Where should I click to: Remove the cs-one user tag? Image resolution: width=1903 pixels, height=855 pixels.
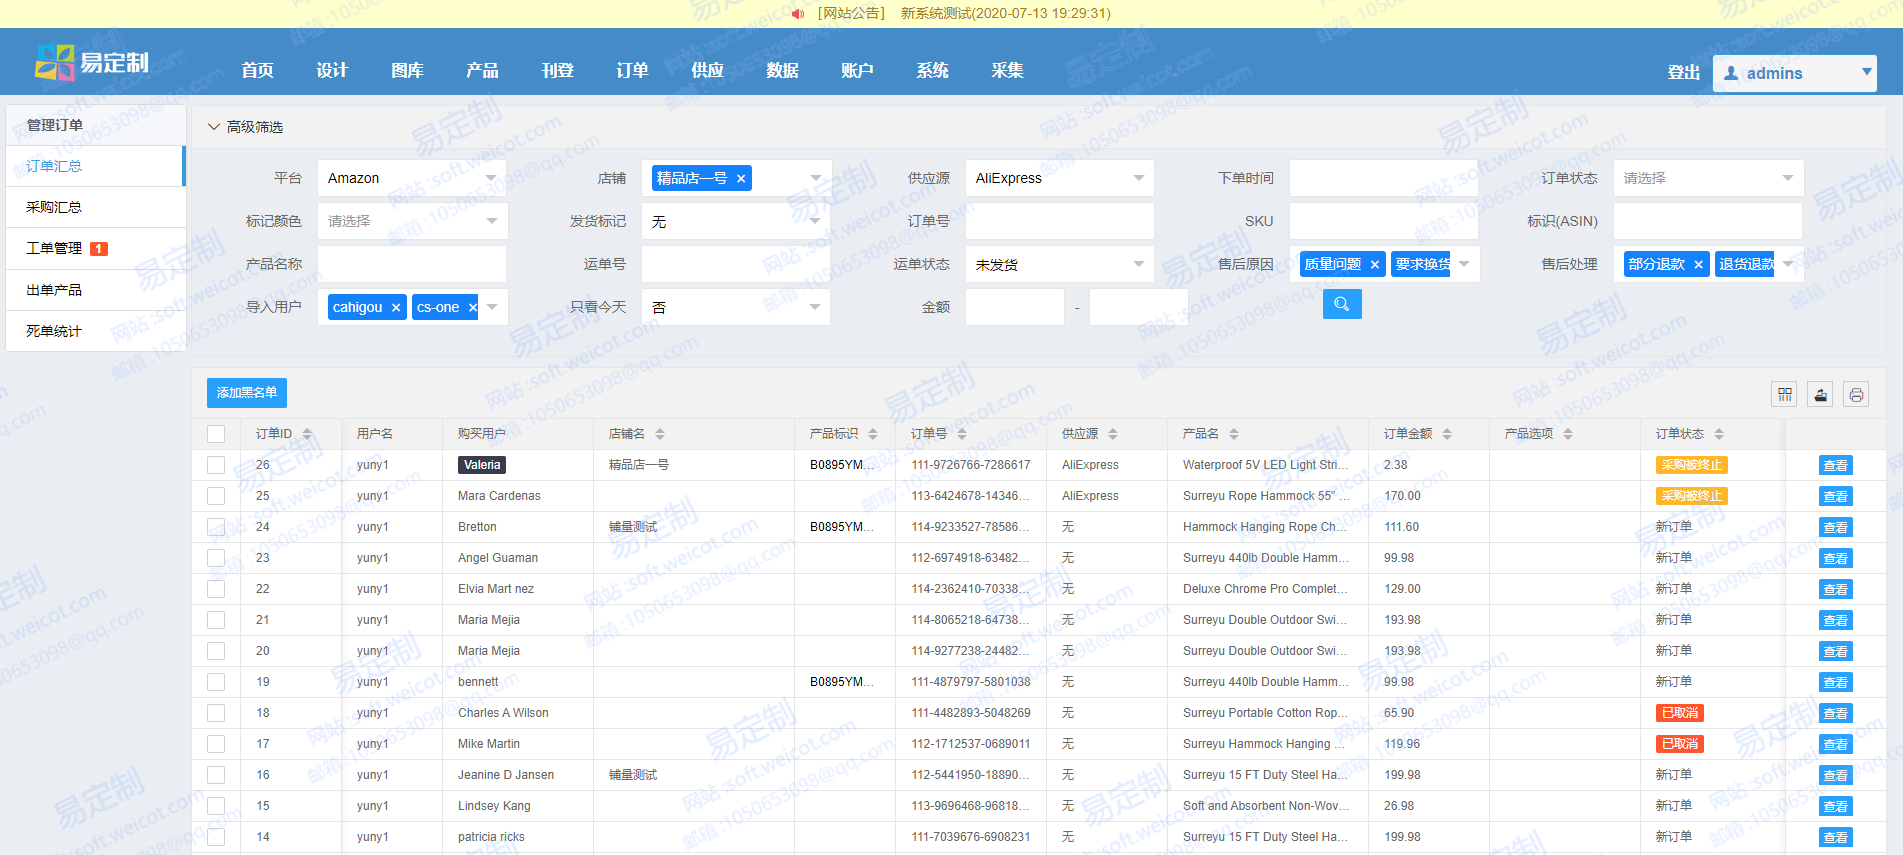473,308
